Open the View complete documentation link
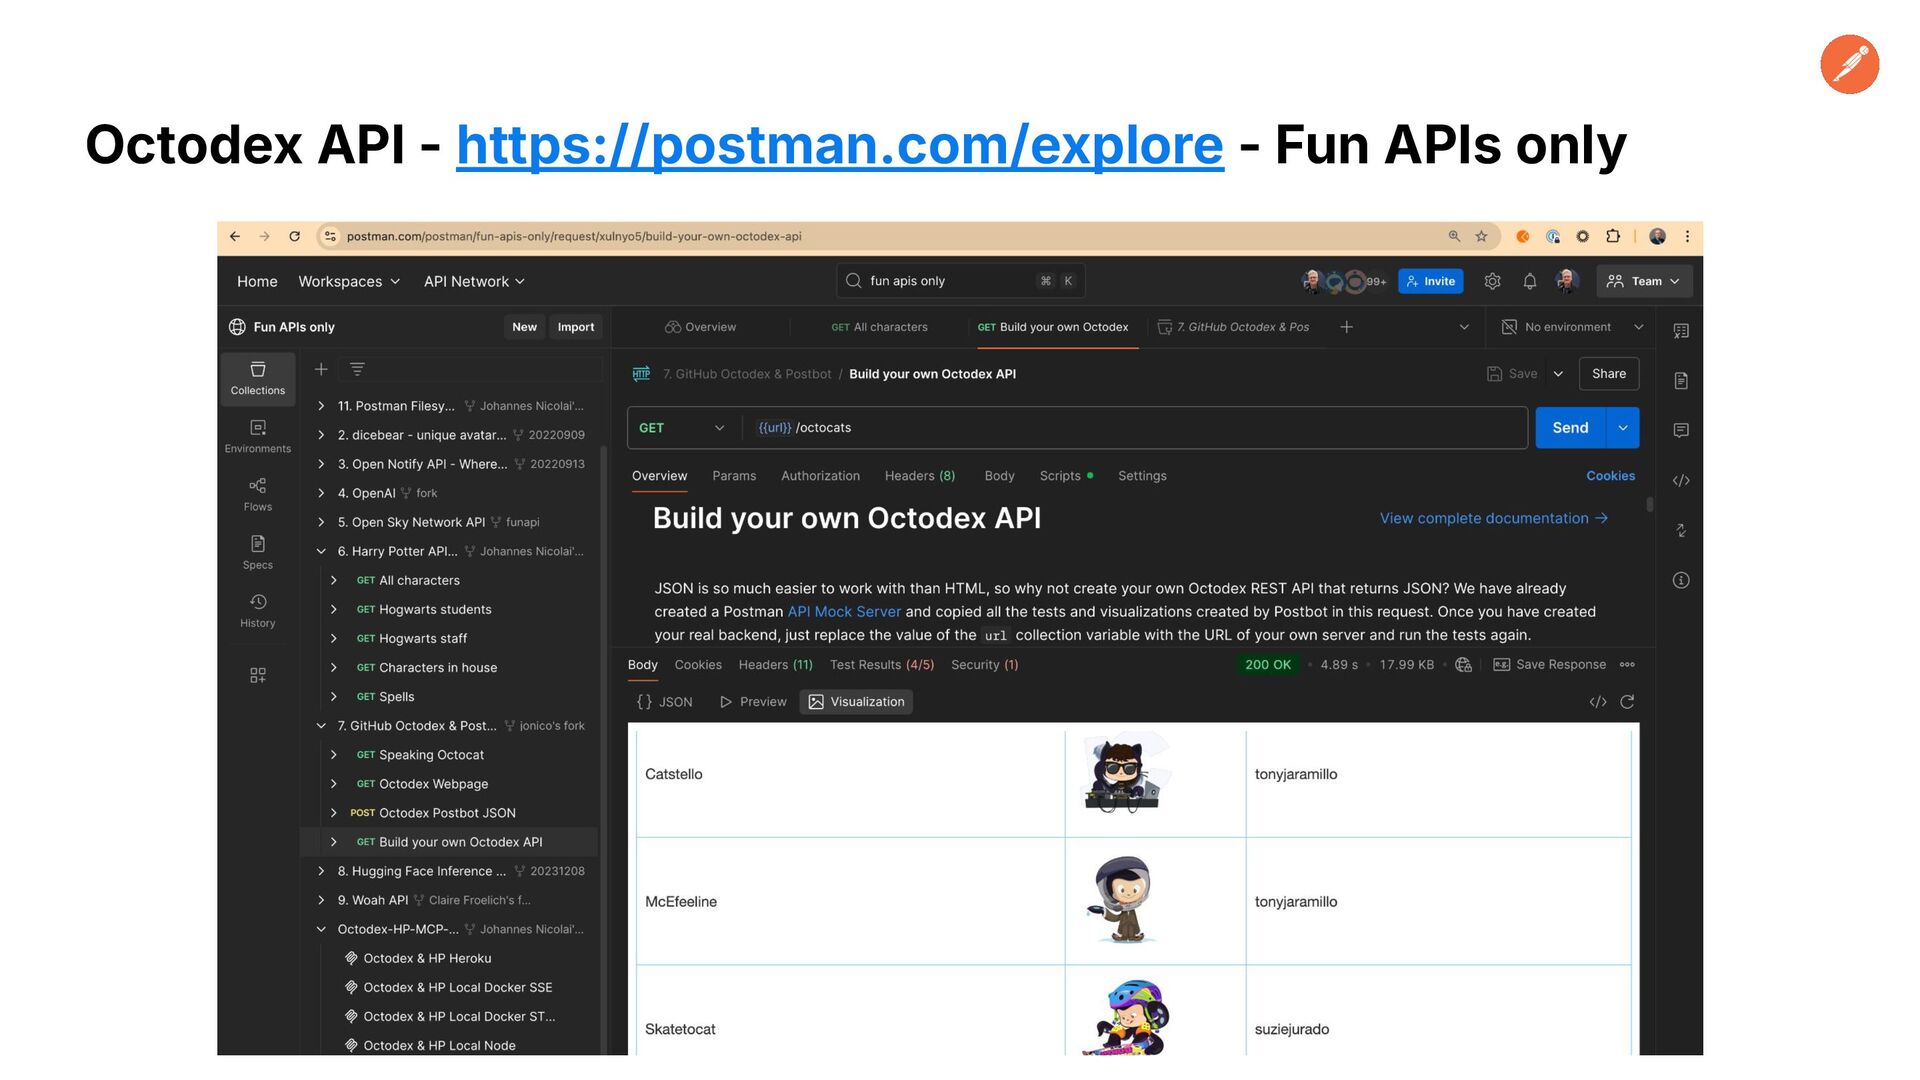1920x1080 pixels. [1494, 518]
